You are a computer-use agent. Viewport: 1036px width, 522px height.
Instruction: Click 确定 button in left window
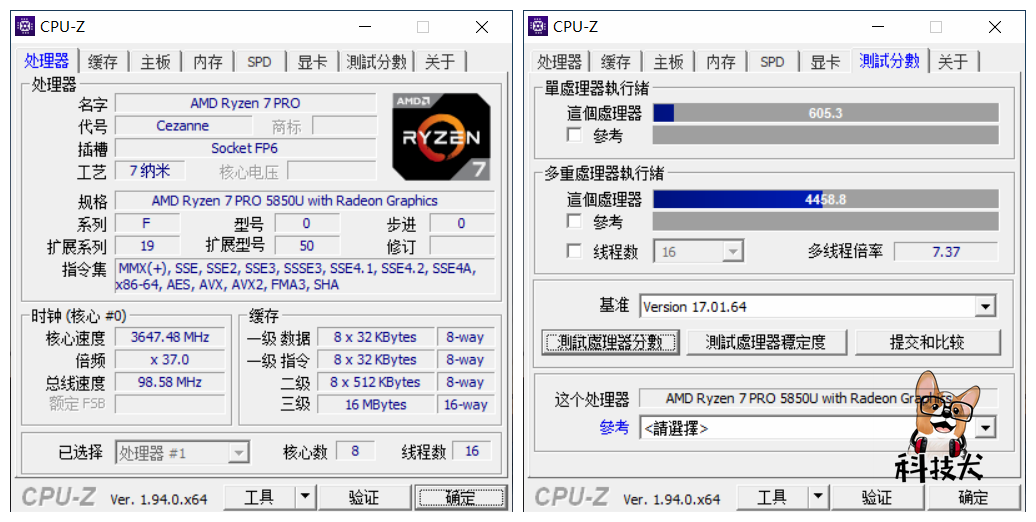pos(461,496)
